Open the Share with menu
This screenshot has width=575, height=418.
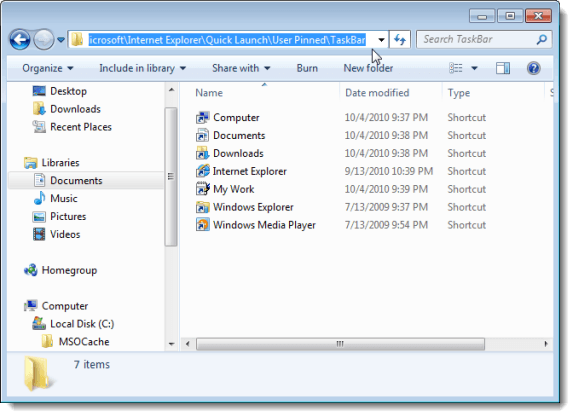coord(241,69)
